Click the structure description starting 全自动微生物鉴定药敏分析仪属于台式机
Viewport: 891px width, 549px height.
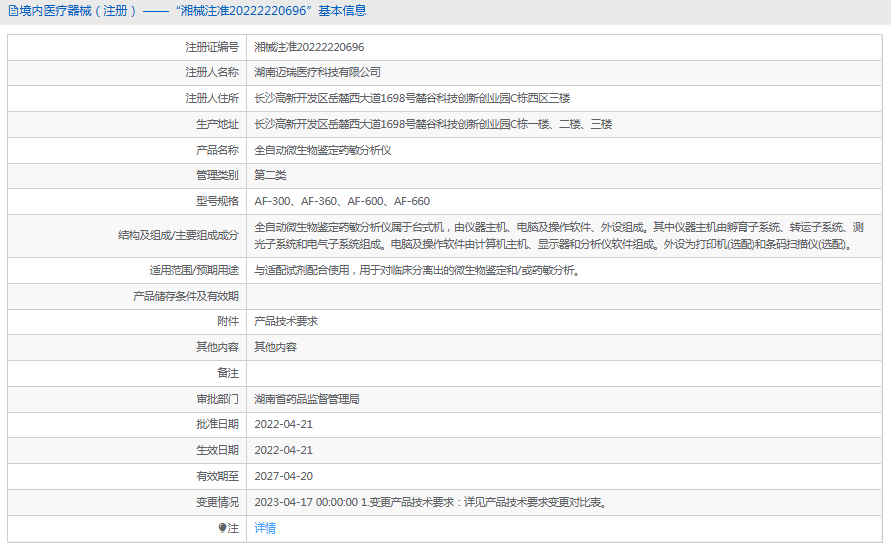pyautogui.click(x=559, y=236)
